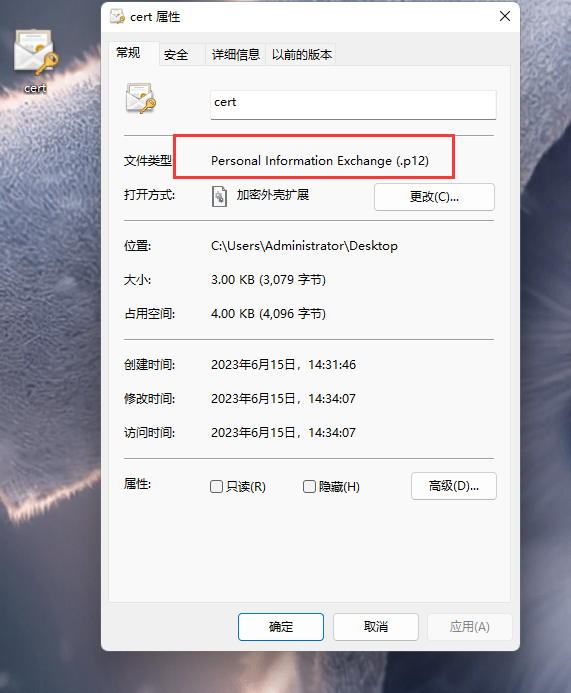Click the disabled 应用(A) button
Viewport: 571px width, 693px height.
469,627
